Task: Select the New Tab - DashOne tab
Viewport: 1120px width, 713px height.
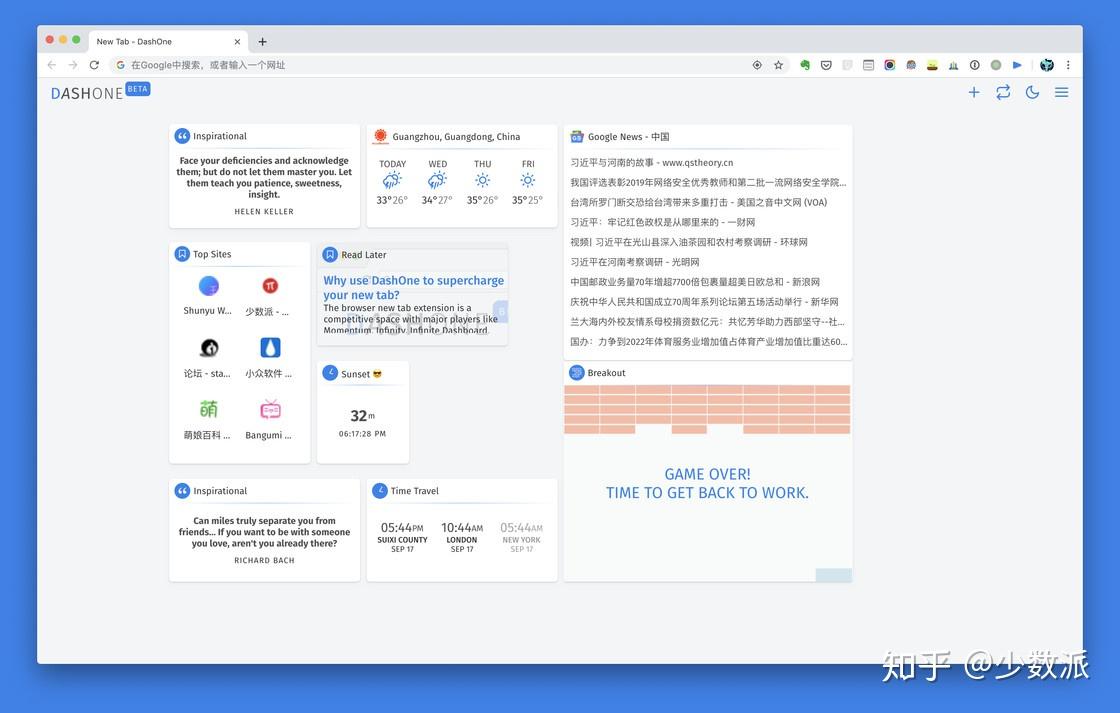Action: [x=170, y=41]
